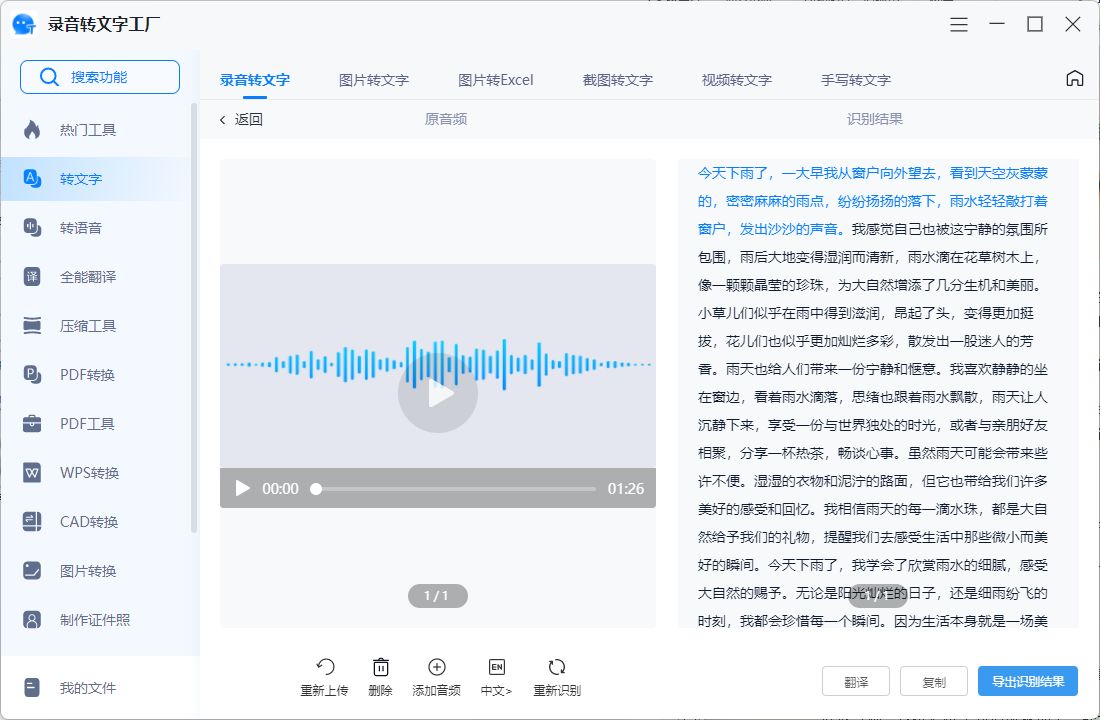
Task: Click the large play button on waveform
Action: tap(438, 393)
